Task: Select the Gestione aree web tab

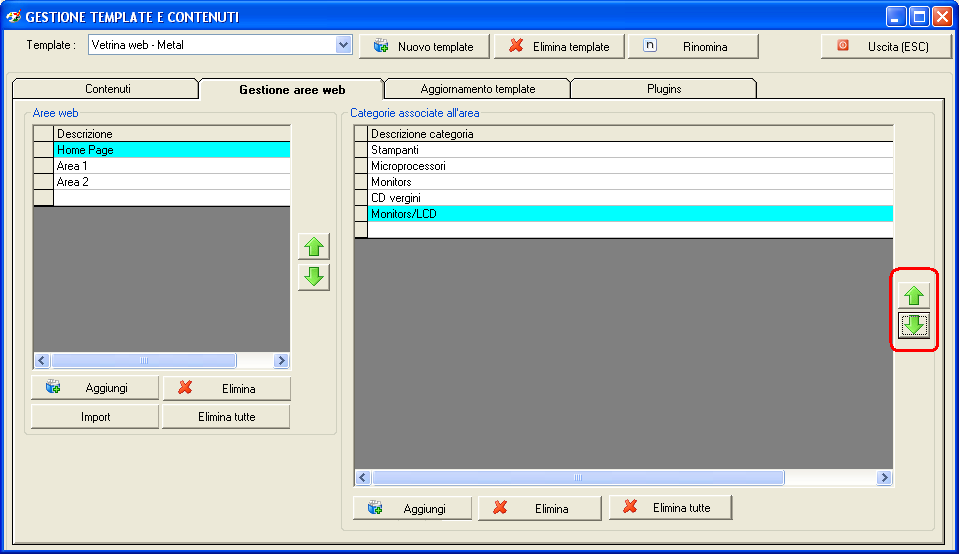Action: point(292,89)
